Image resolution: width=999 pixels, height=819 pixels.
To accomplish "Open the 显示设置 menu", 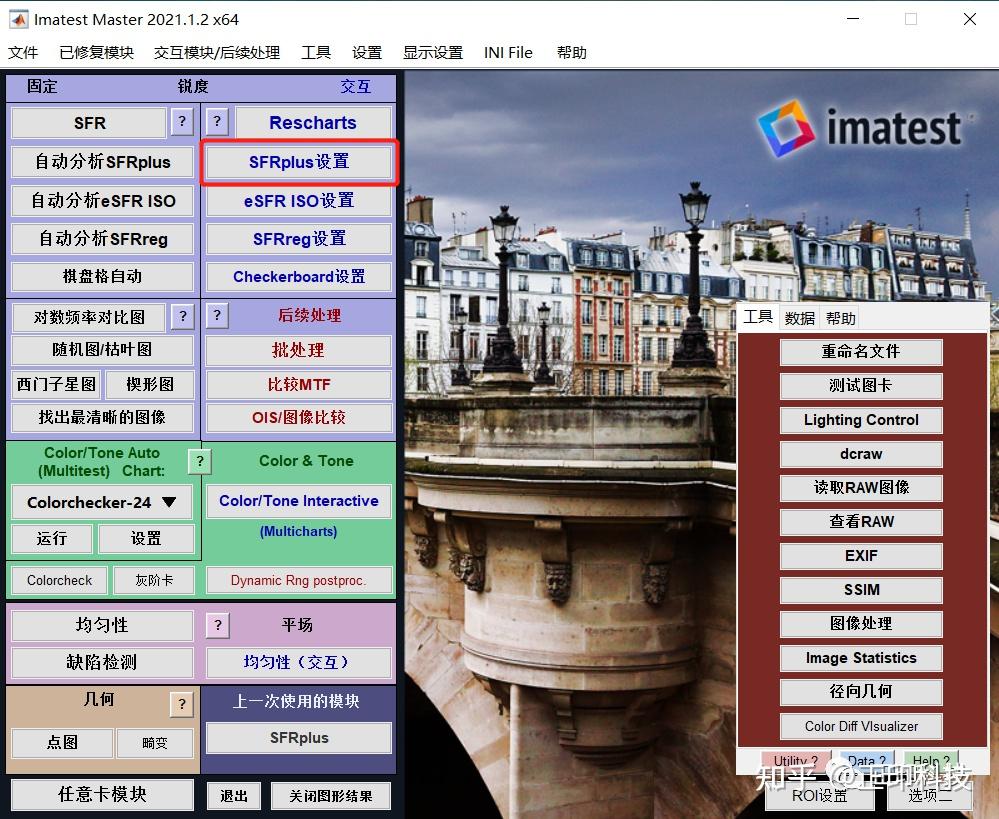I will point(433,52).
